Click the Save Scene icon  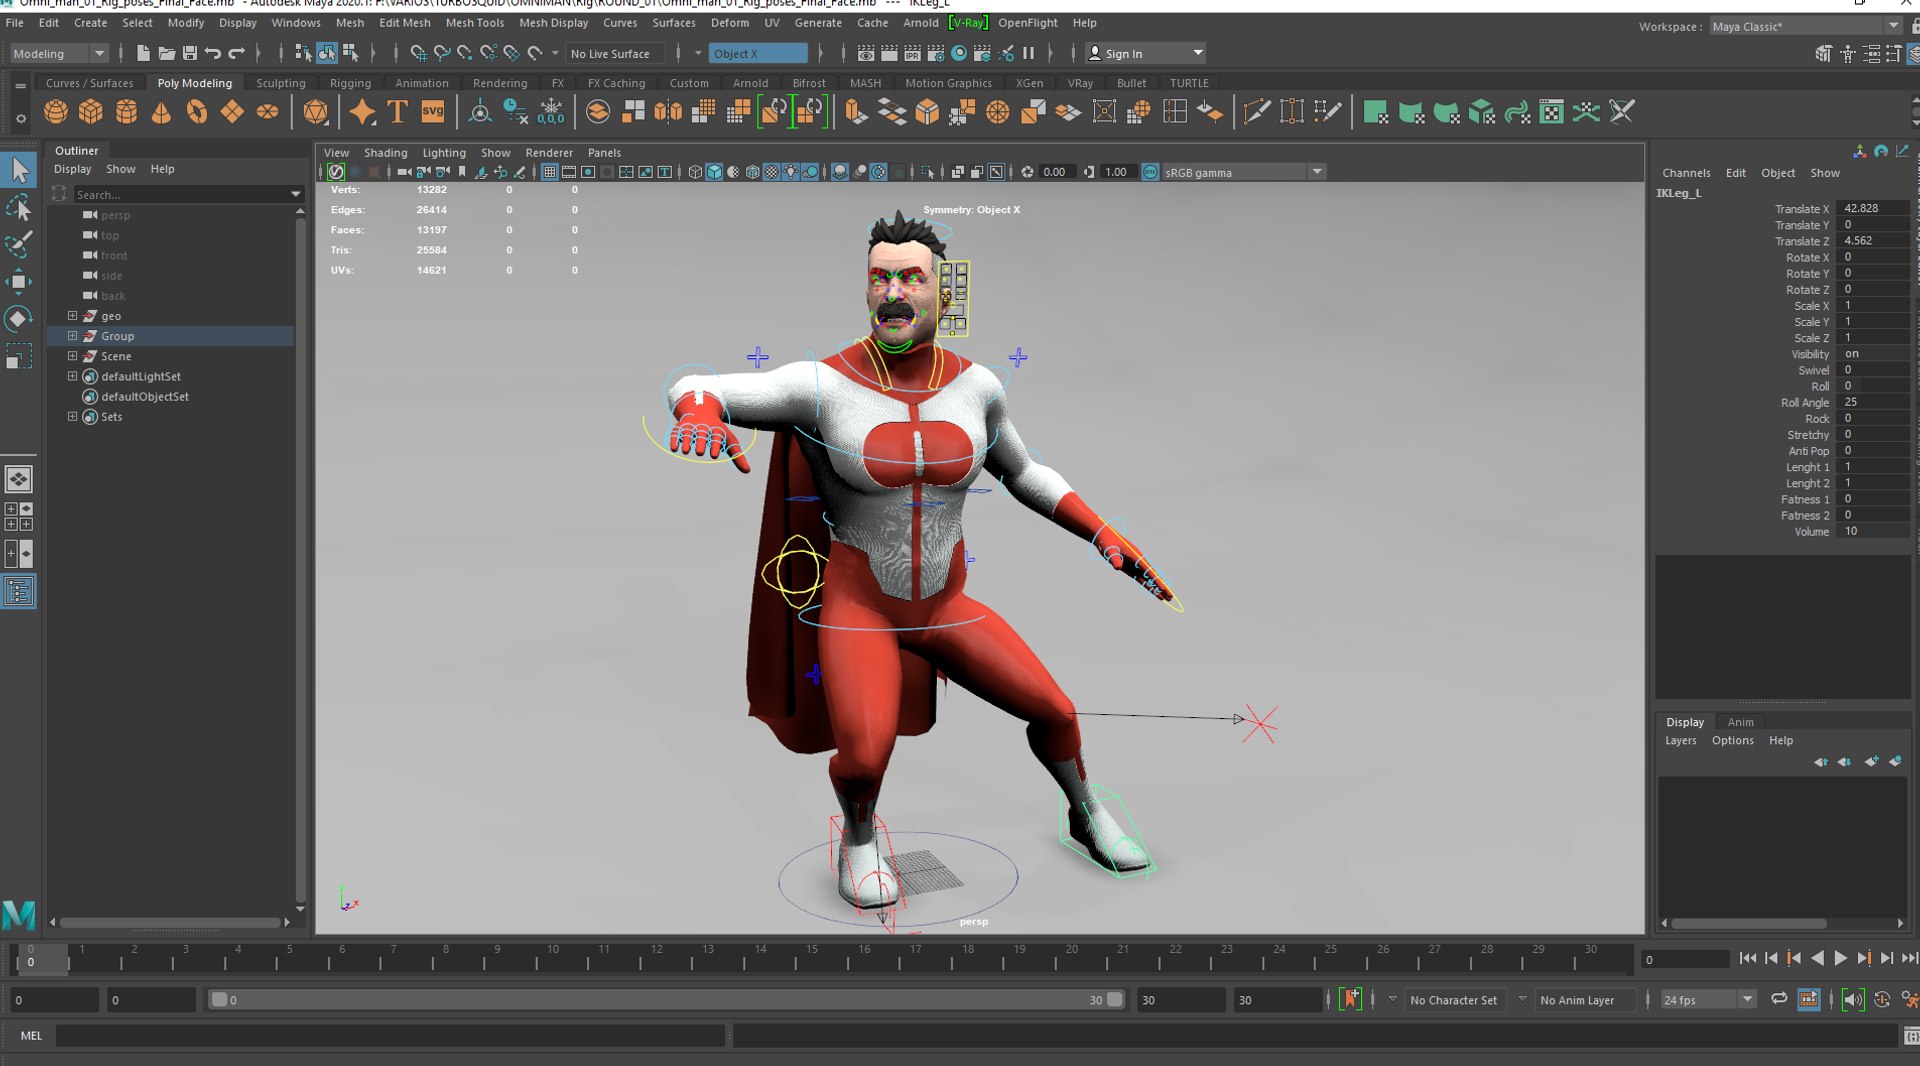(189, 53)
